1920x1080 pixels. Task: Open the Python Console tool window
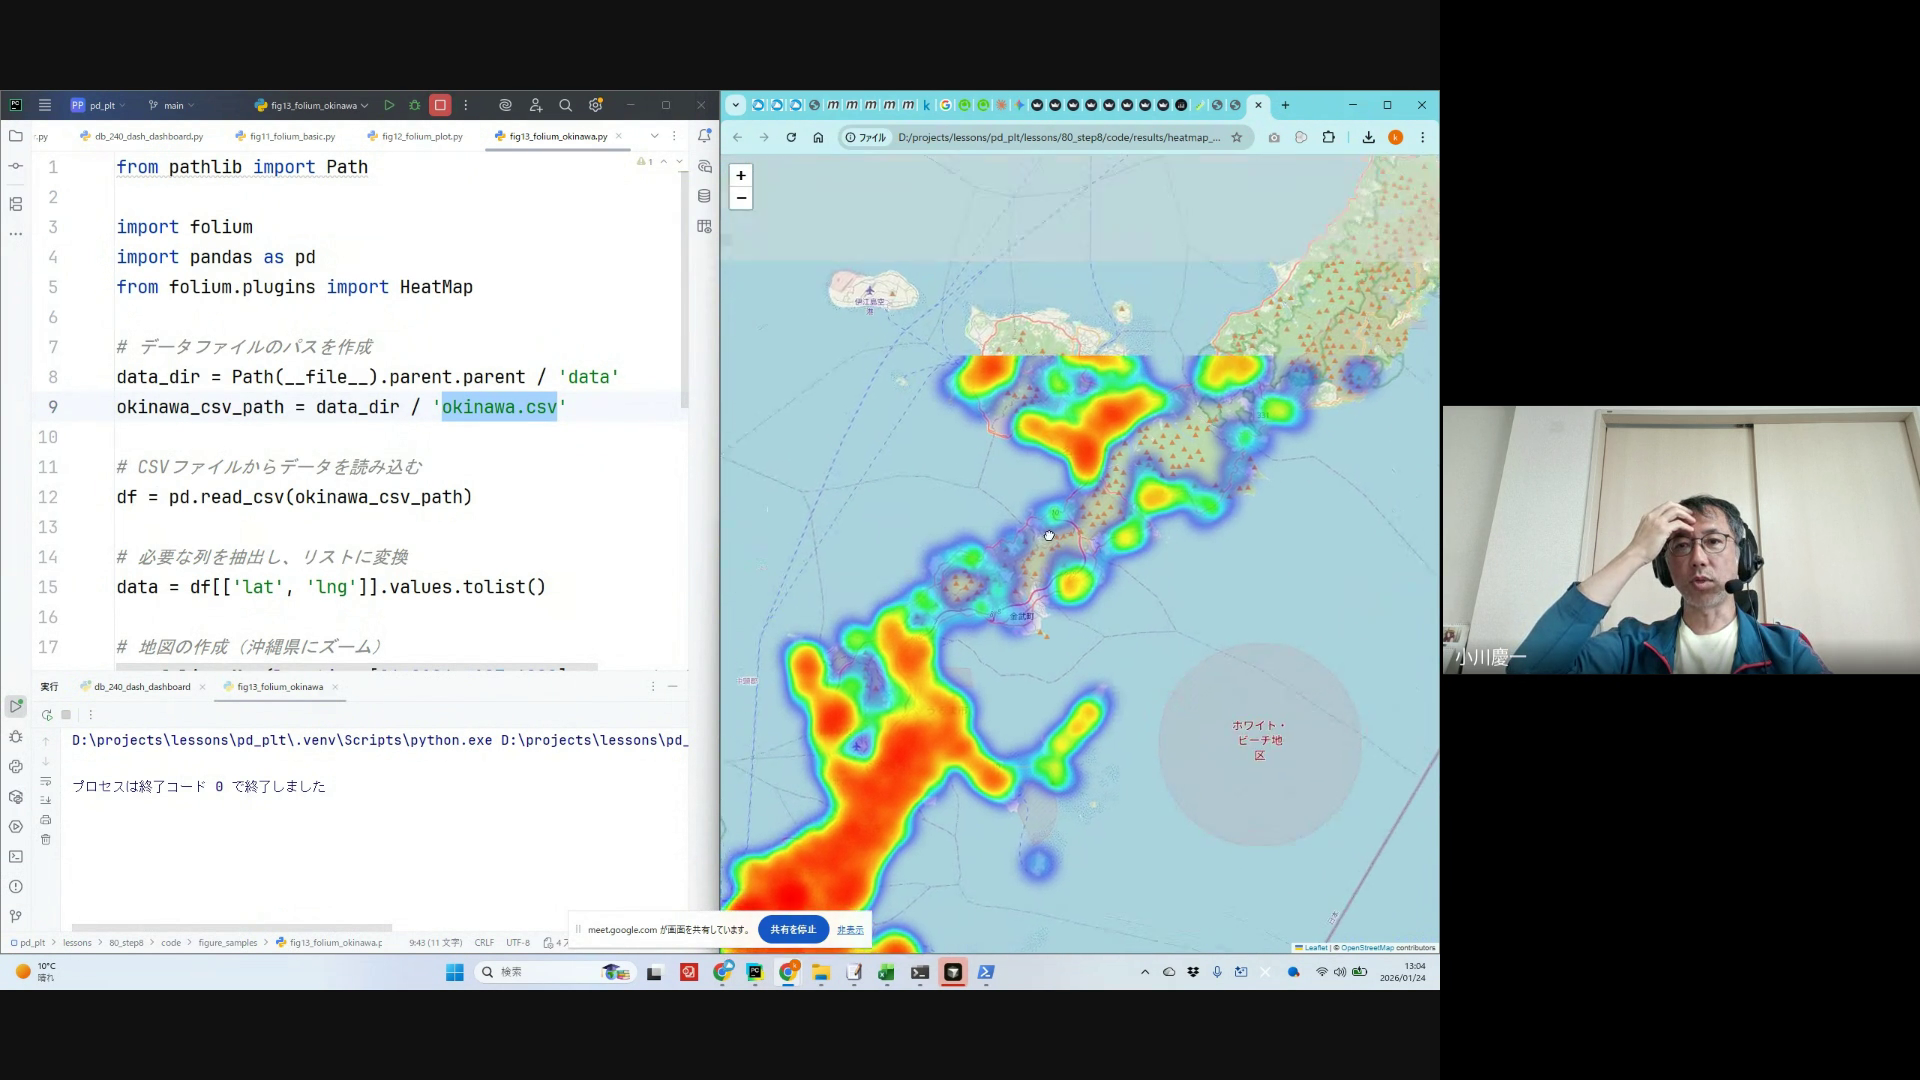15,767
